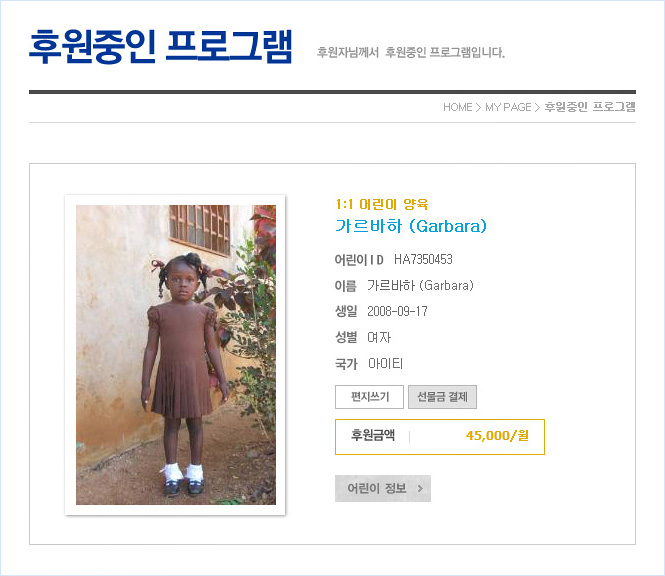Click the 성별 value 여자
The width and height of the screenshot is (665, 576).
pyautogui.click(x=379, y=337)
